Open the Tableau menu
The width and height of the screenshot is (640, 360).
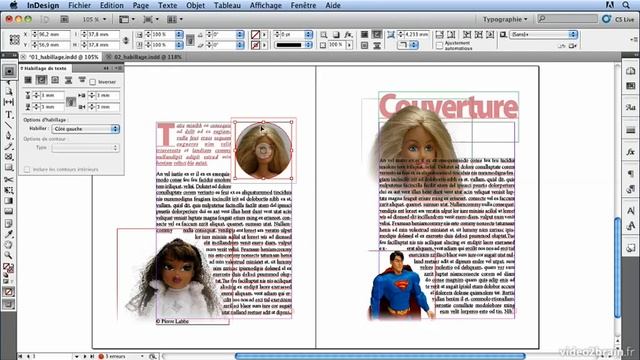tap(227, 5)
